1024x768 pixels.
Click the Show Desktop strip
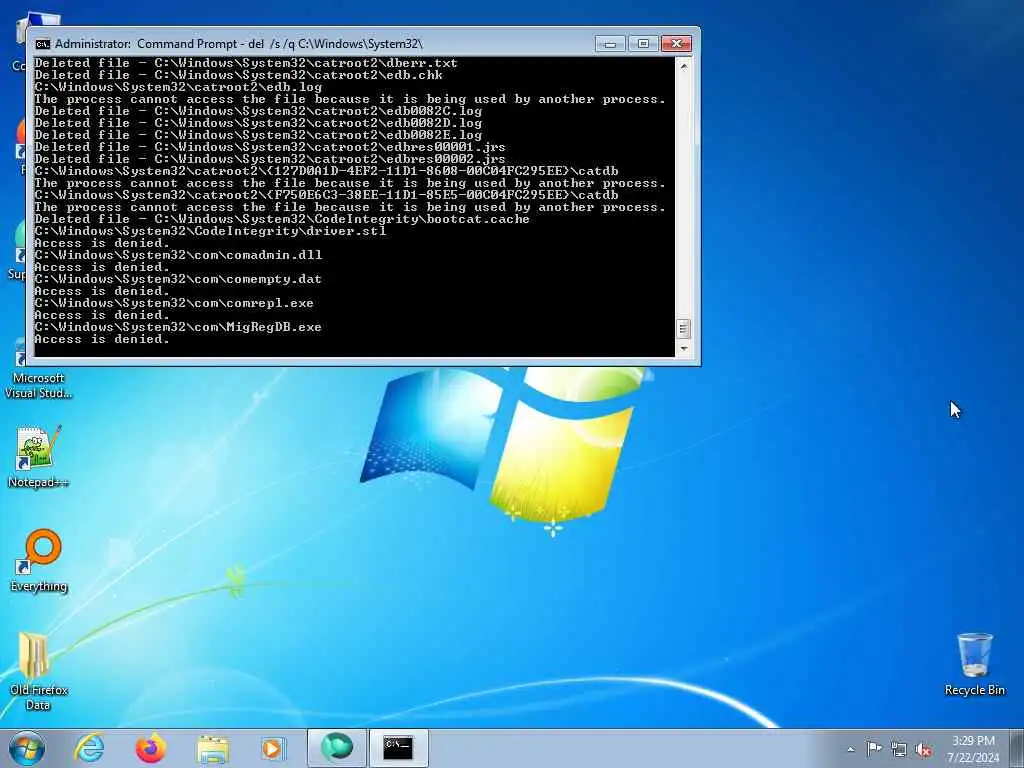tap(1017, 748)
